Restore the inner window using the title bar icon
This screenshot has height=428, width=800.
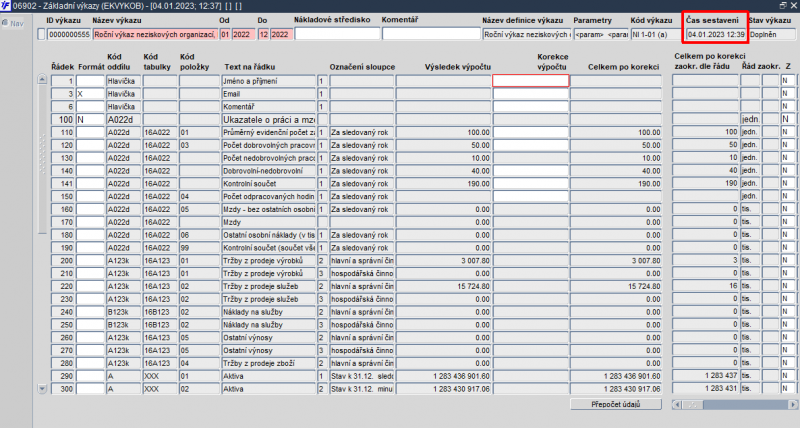click(x=783, y=6)
